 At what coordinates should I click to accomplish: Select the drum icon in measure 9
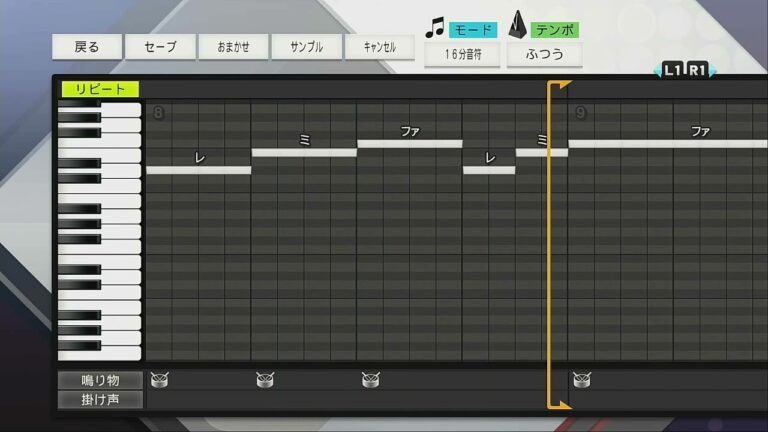(581, 379)
